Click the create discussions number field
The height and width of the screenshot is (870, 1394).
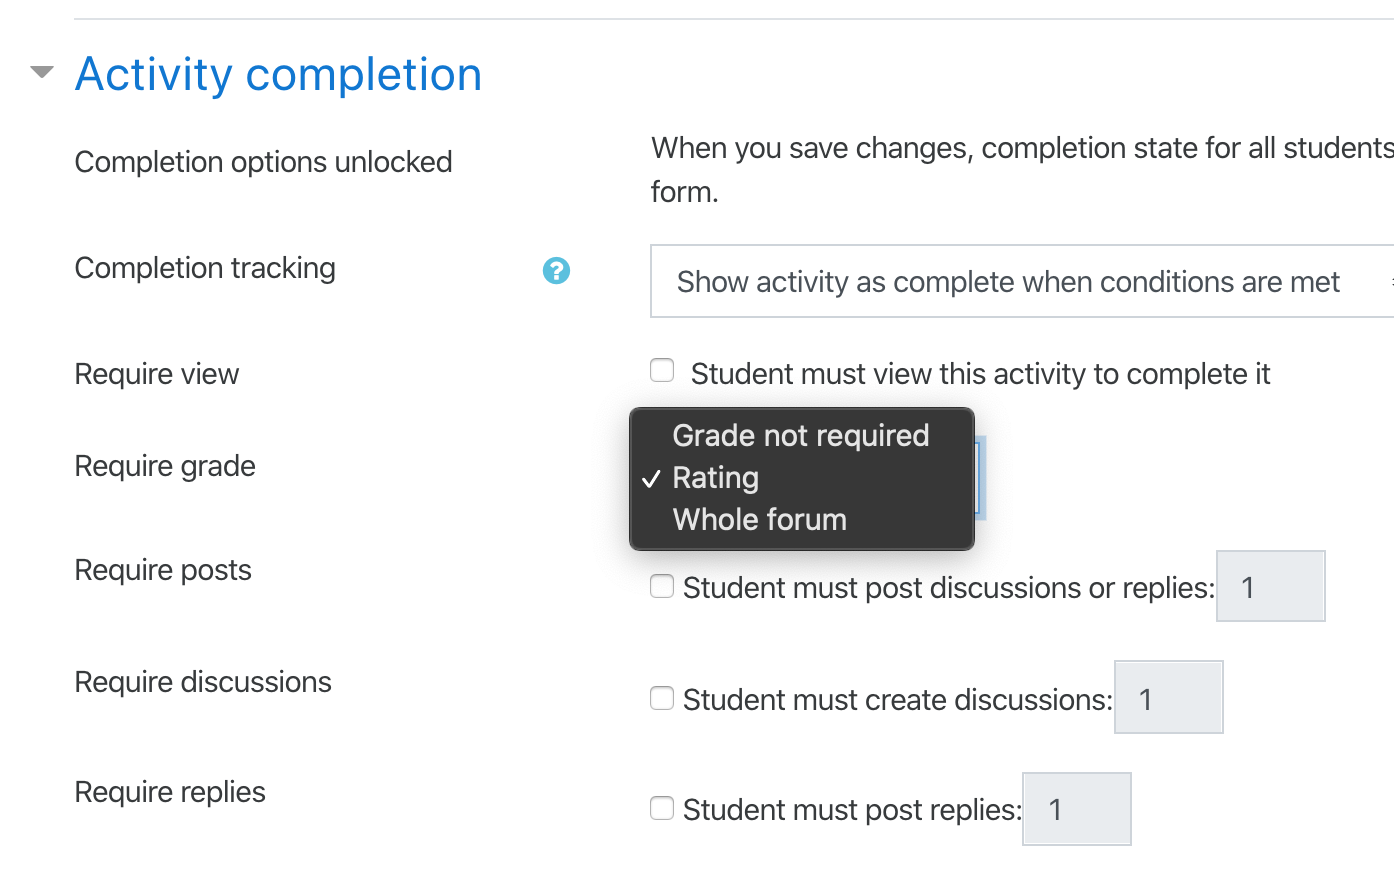1169,698
